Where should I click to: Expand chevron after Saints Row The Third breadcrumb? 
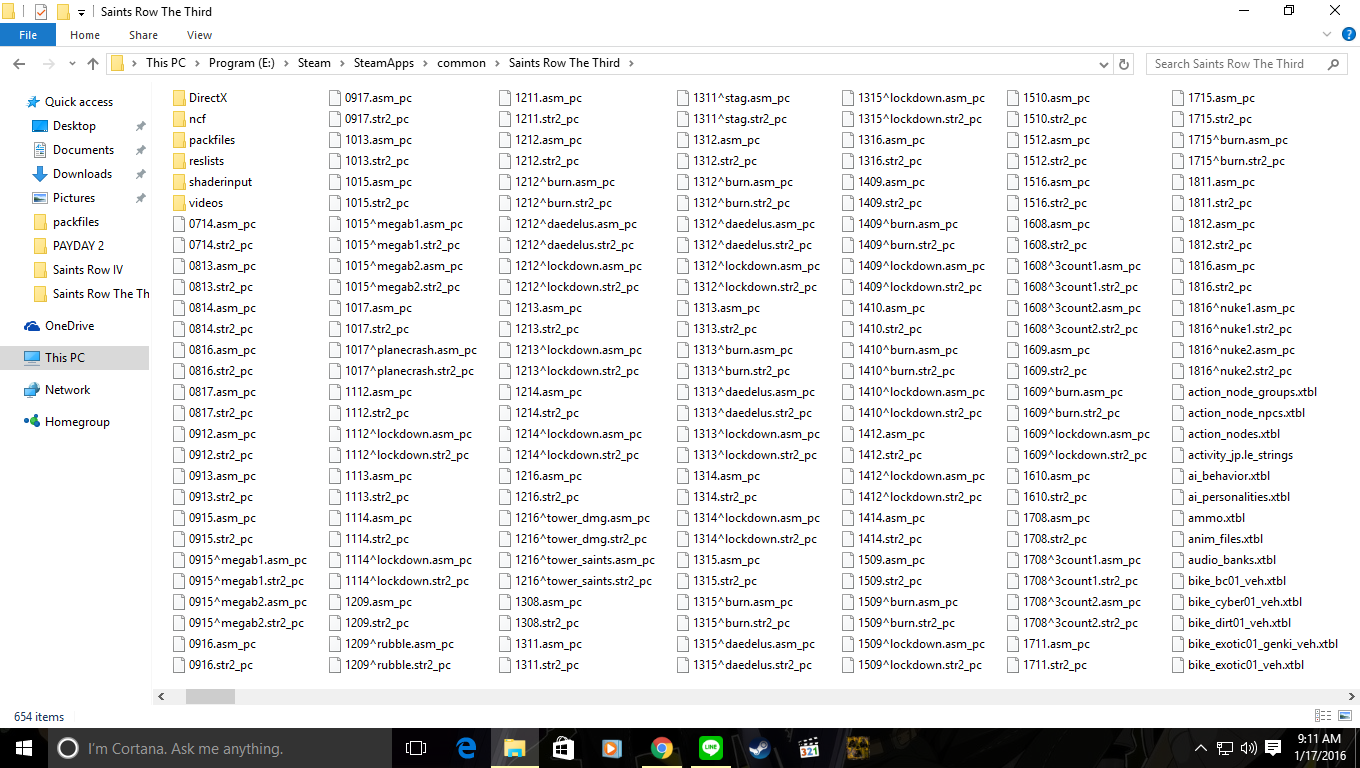click(631, 63)
